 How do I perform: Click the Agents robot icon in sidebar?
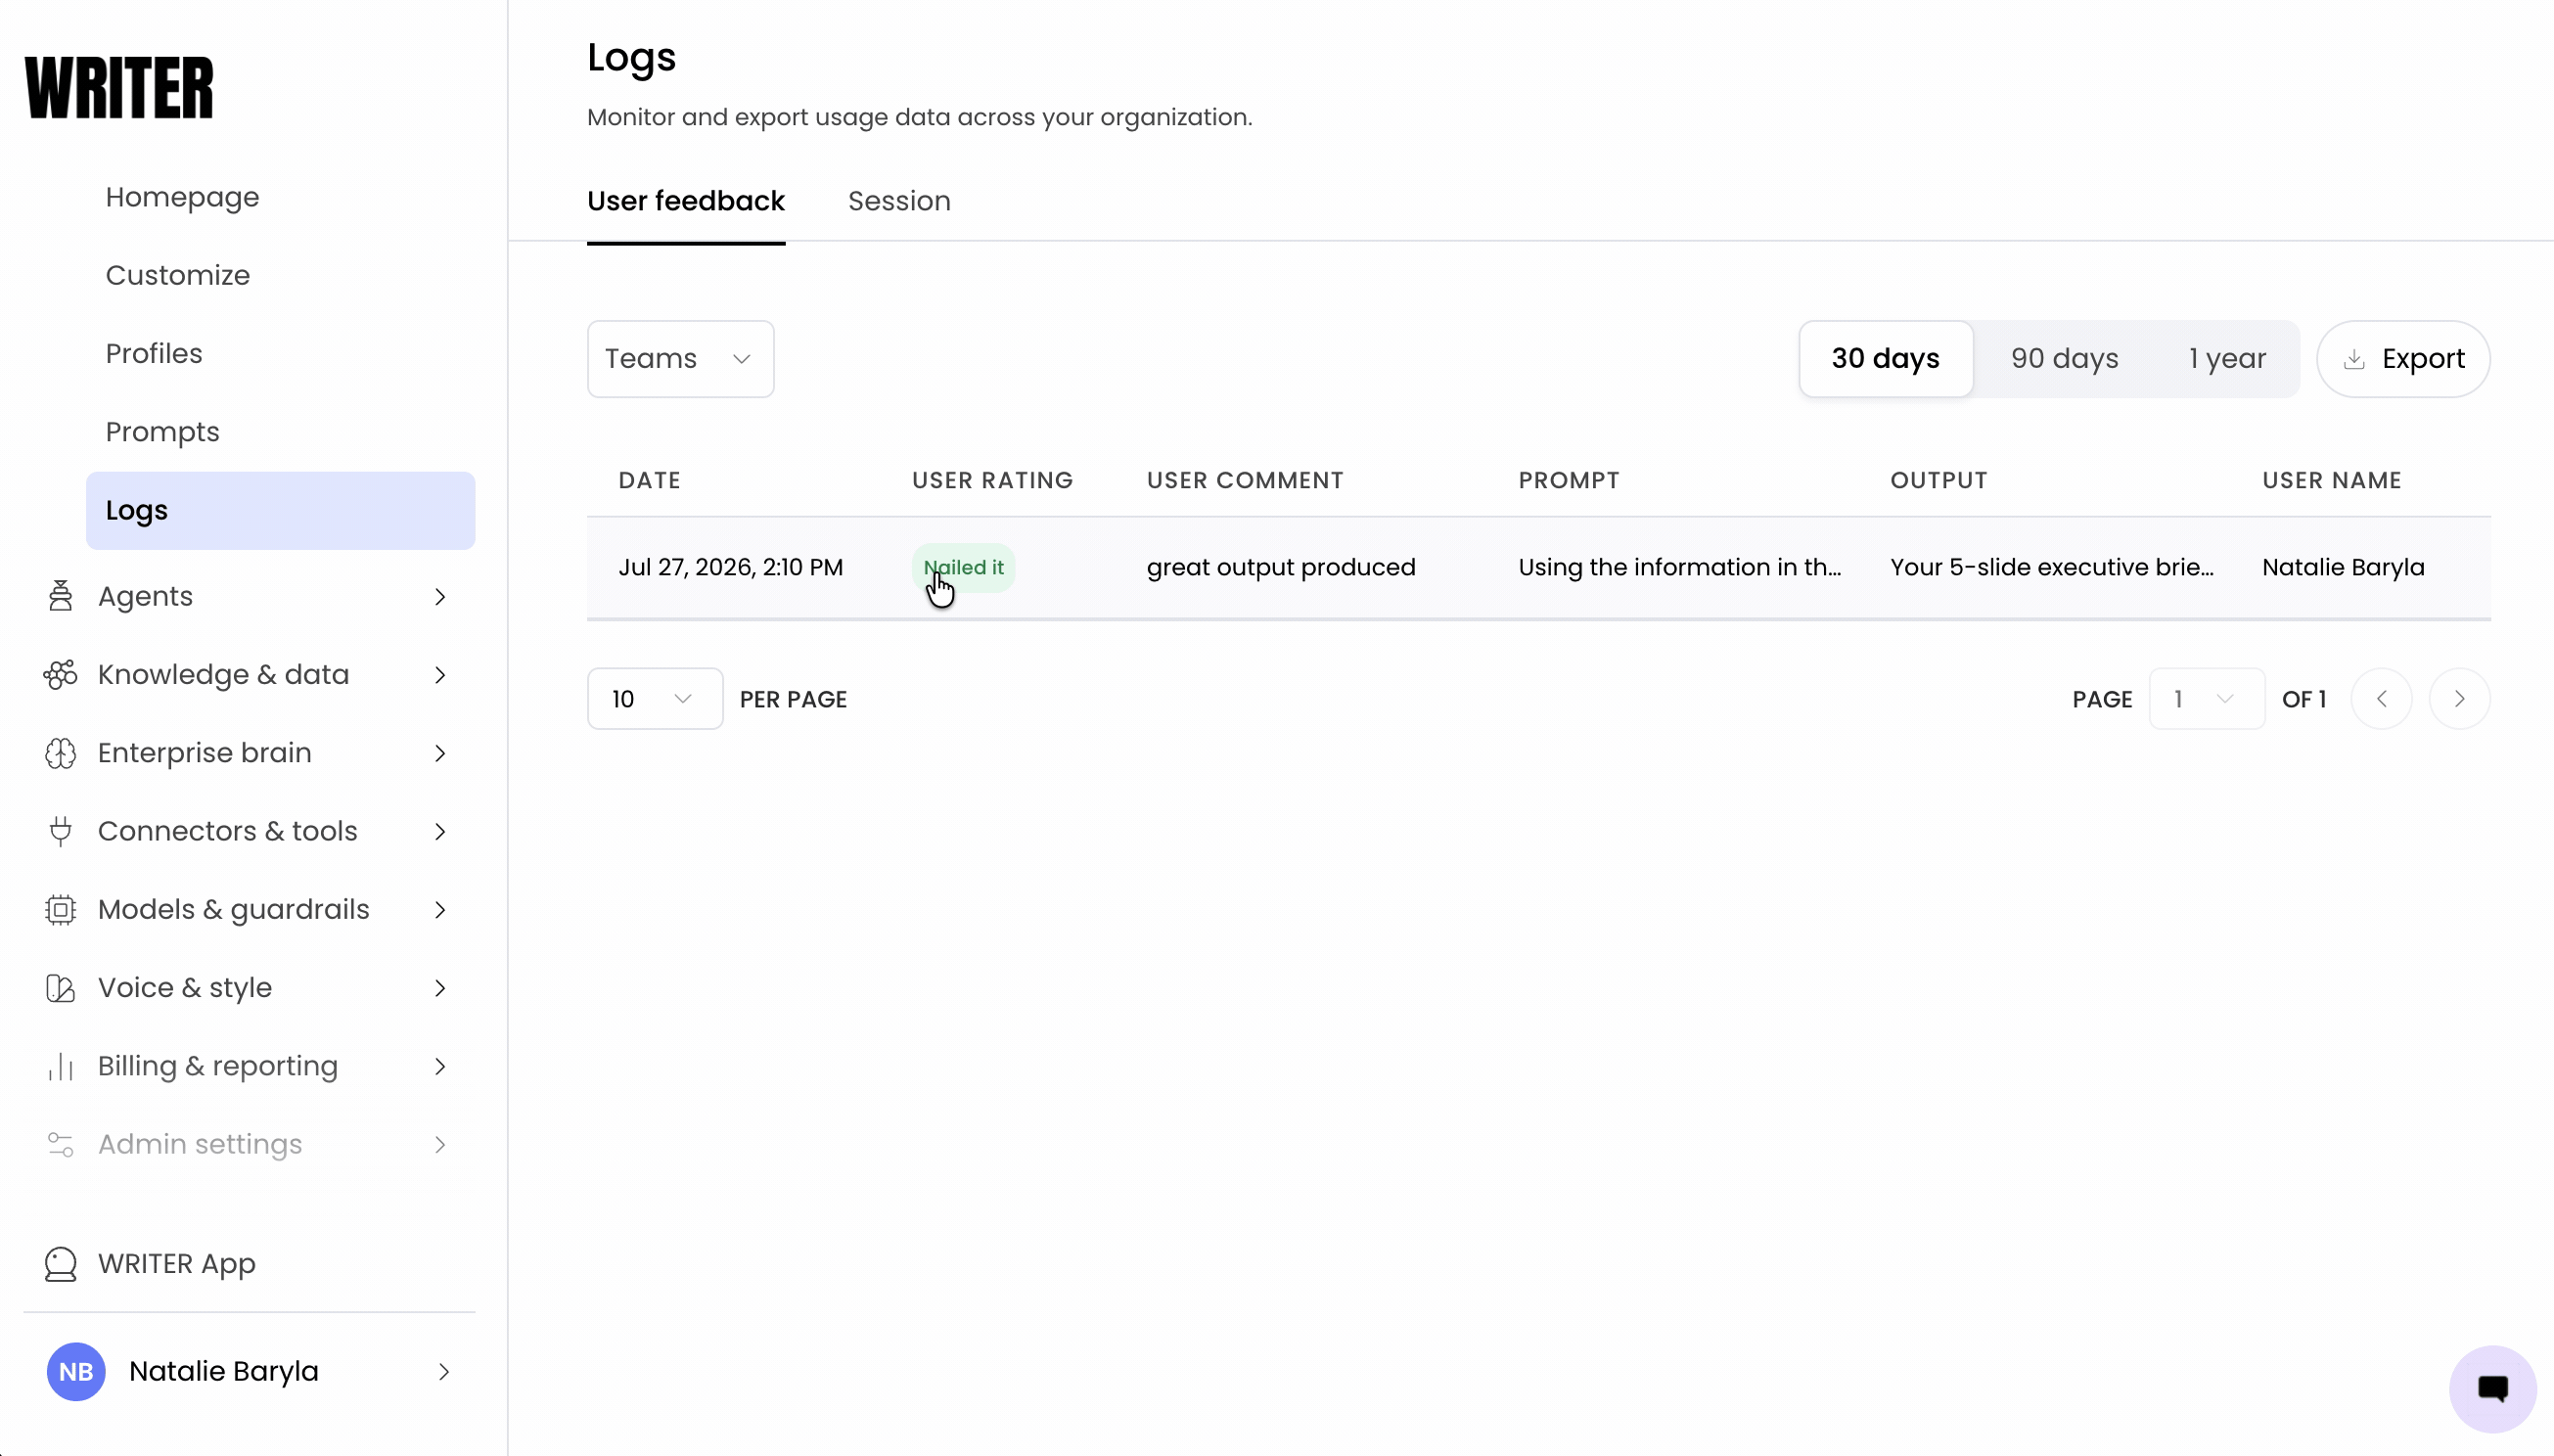click(60, 596)
